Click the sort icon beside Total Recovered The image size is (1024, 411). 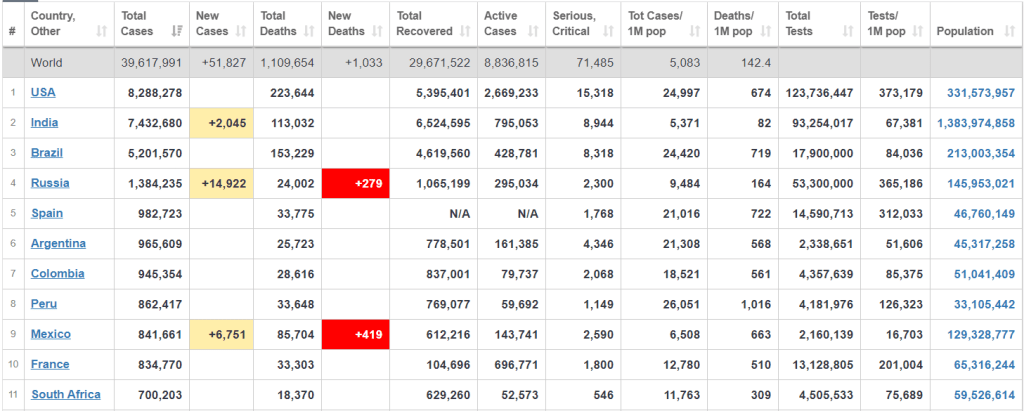pos(465,32)
